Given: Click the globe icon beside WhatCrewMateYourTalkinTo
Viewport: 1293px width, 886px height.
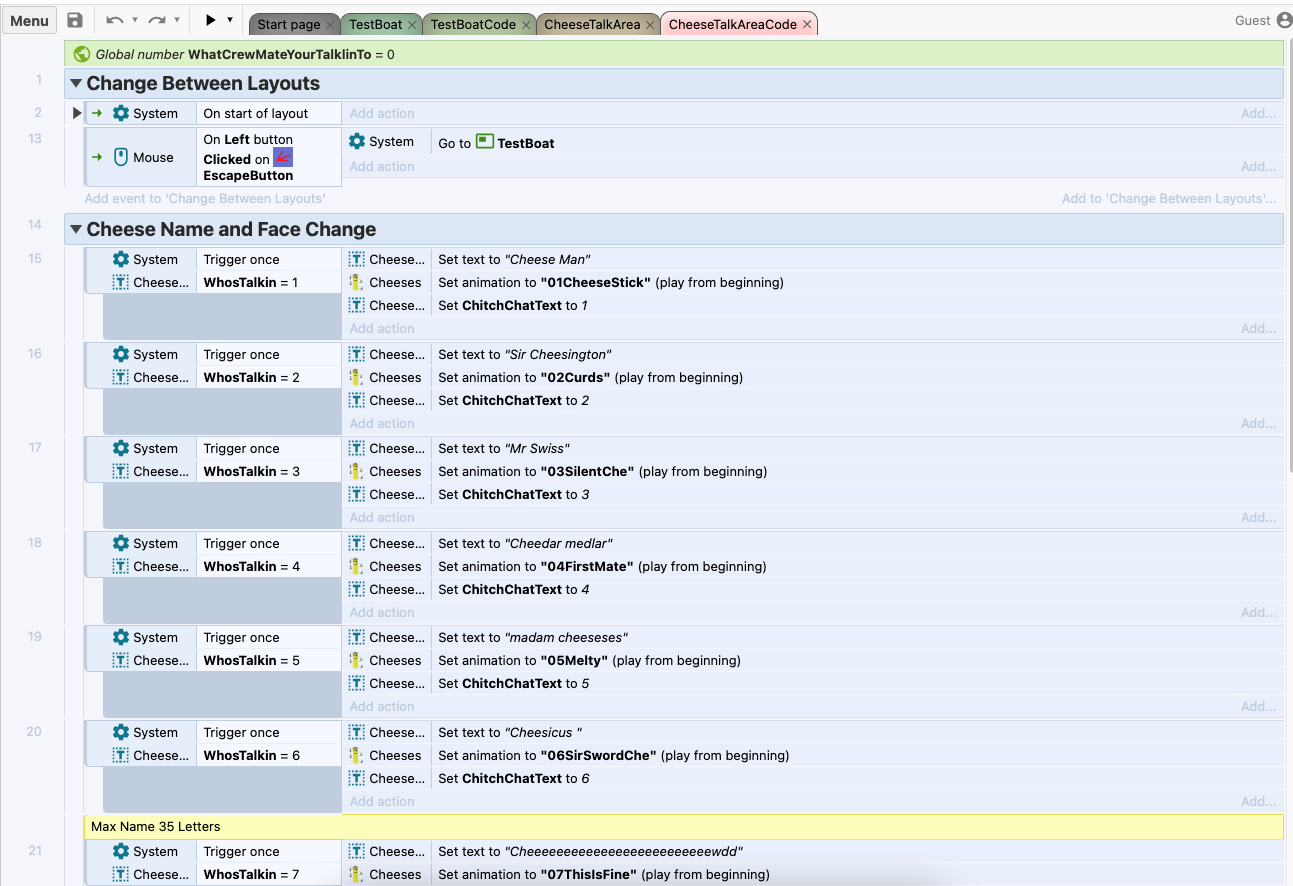Looking at the screenshot, I should tap(82, 54).
